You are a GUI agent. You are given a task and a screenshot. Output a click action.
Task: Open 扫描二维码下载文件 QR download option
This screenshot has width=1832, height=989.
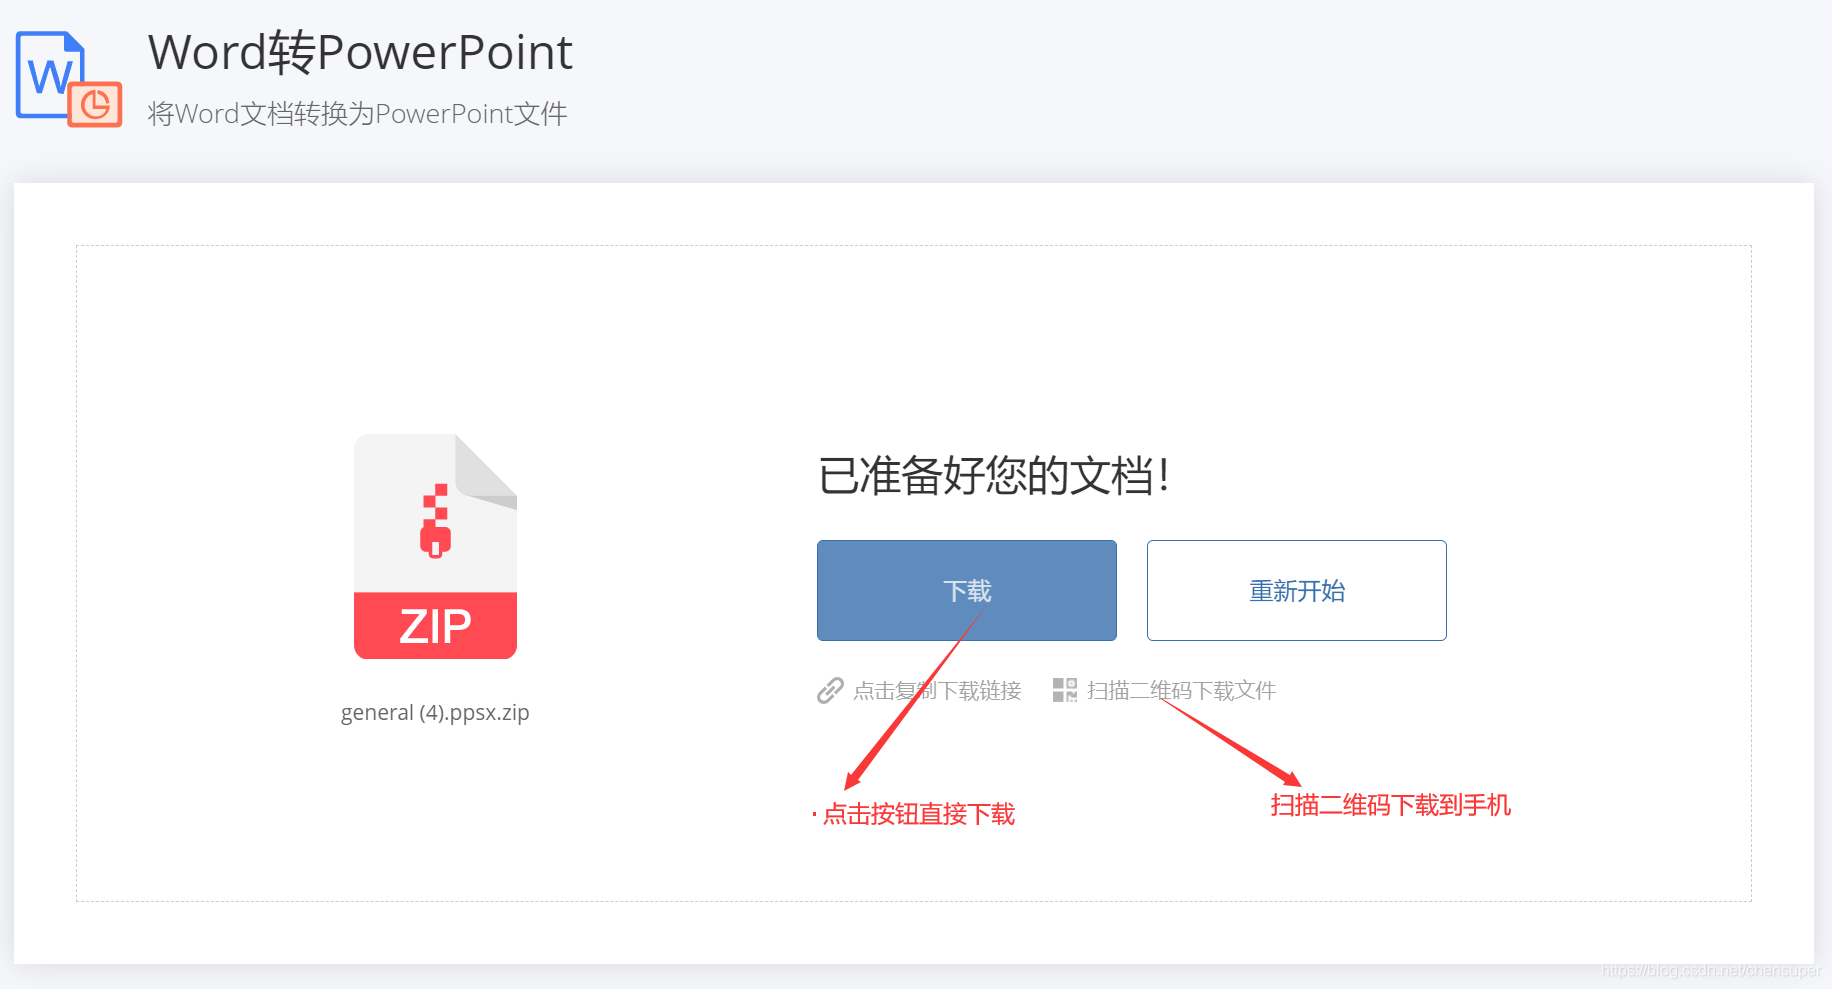[x=1181, y=691]
